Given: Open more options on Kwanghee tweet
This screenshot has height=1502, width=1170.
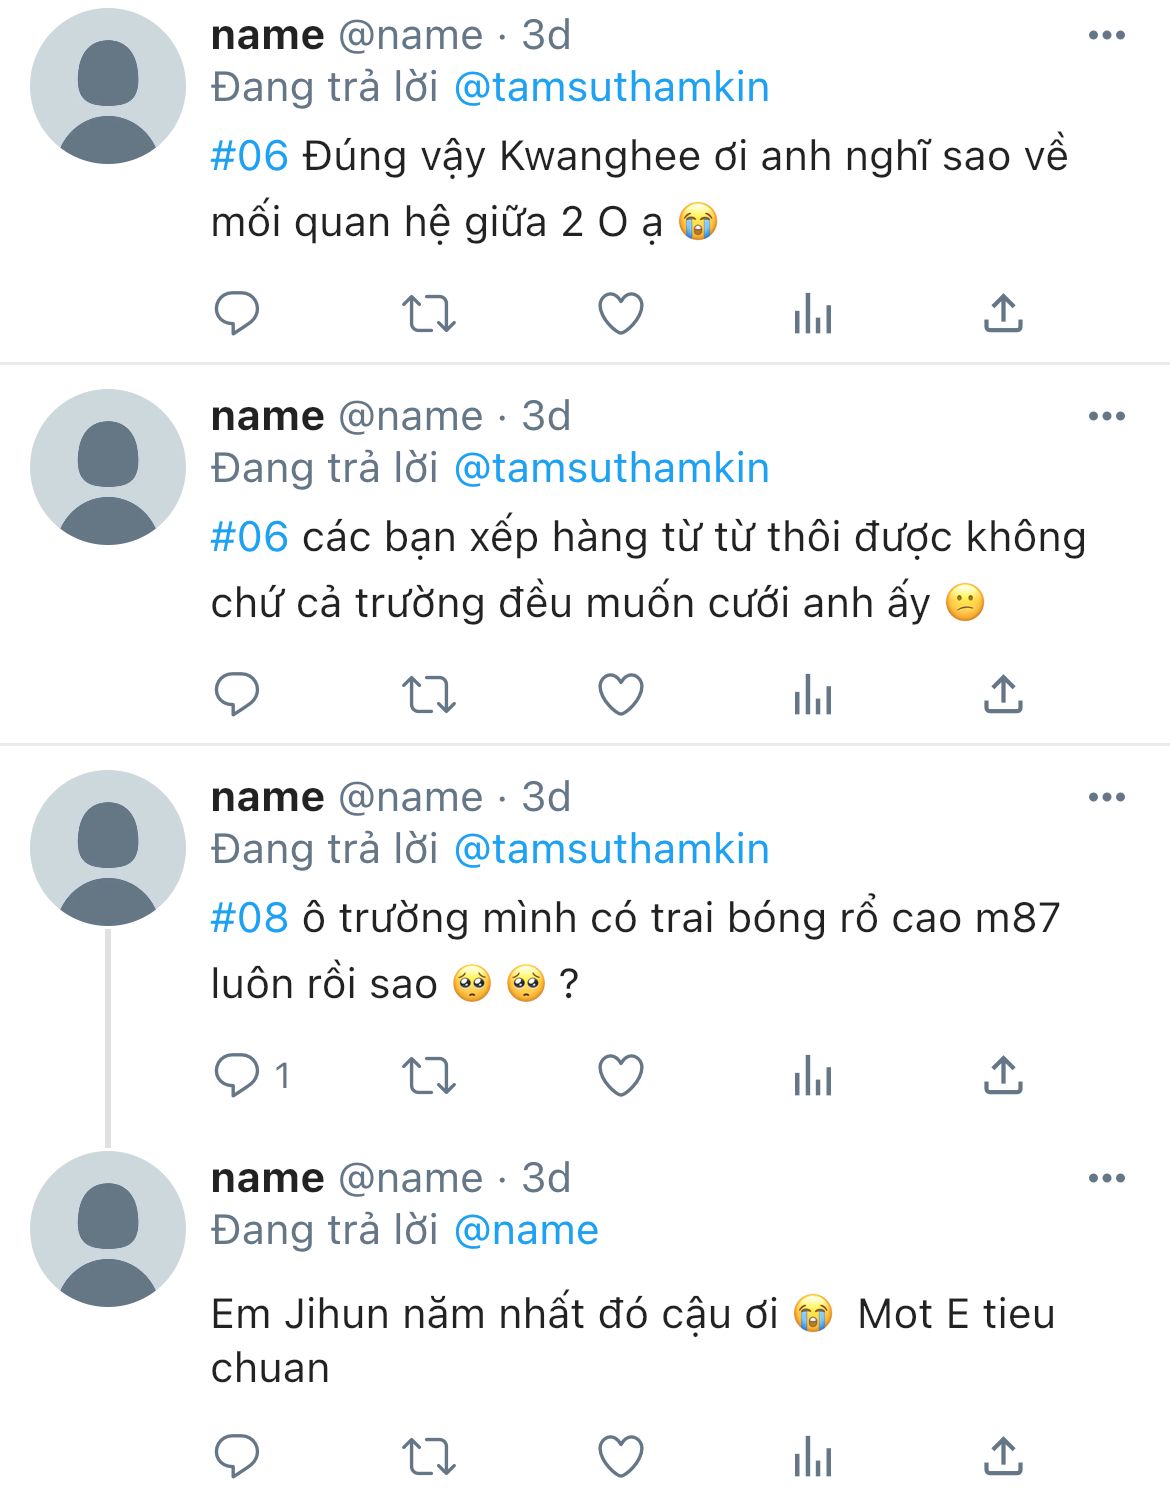Looking at the screenshot, I should tap(1106, 36).
